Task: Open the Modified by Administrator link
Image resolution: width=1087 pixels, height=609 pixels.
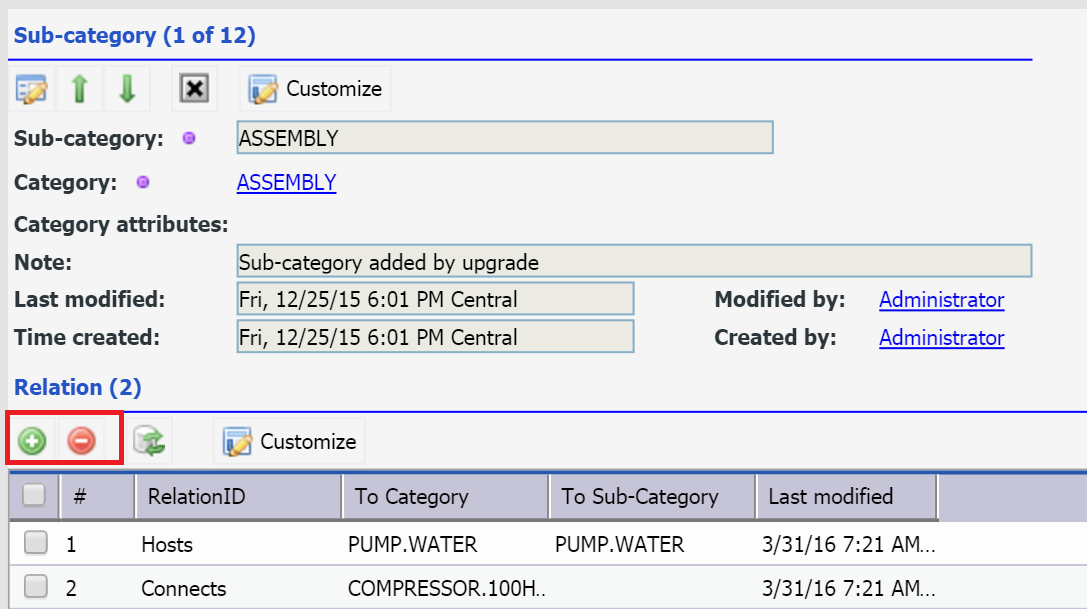Action: pos(941,300)
